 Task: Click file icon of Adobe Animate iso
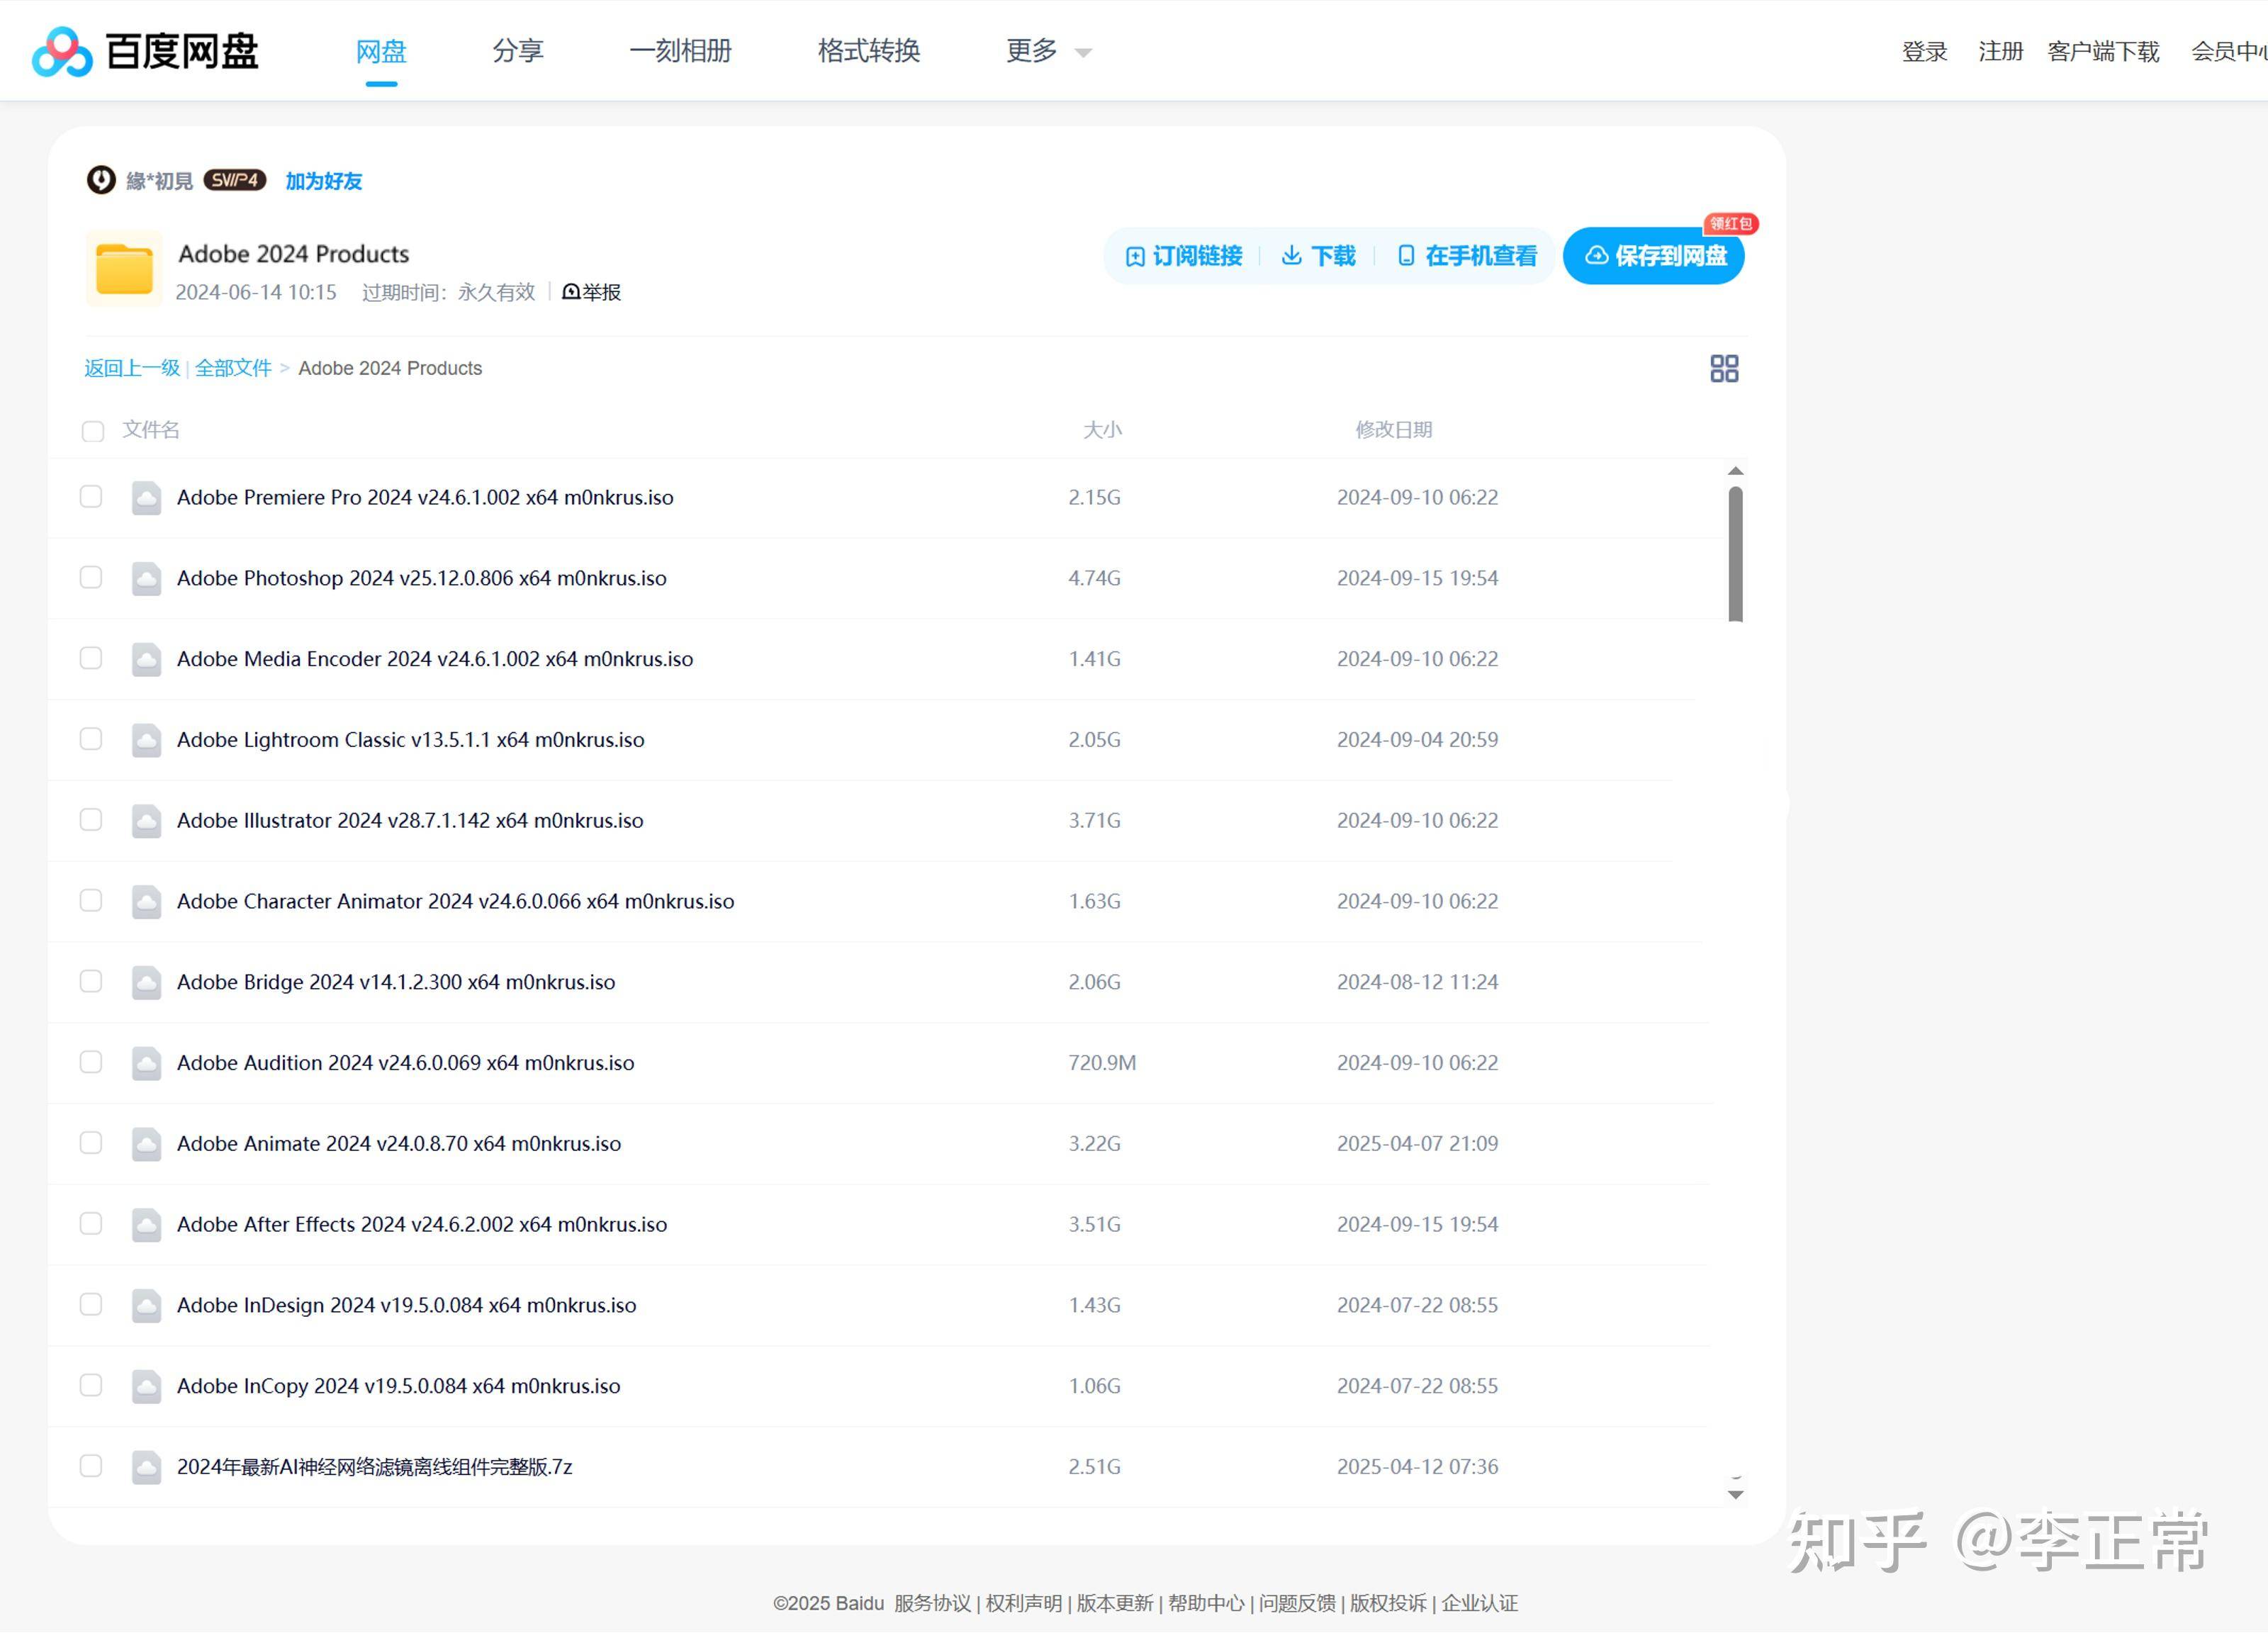pyautogui.click(x=147, y=1144)
